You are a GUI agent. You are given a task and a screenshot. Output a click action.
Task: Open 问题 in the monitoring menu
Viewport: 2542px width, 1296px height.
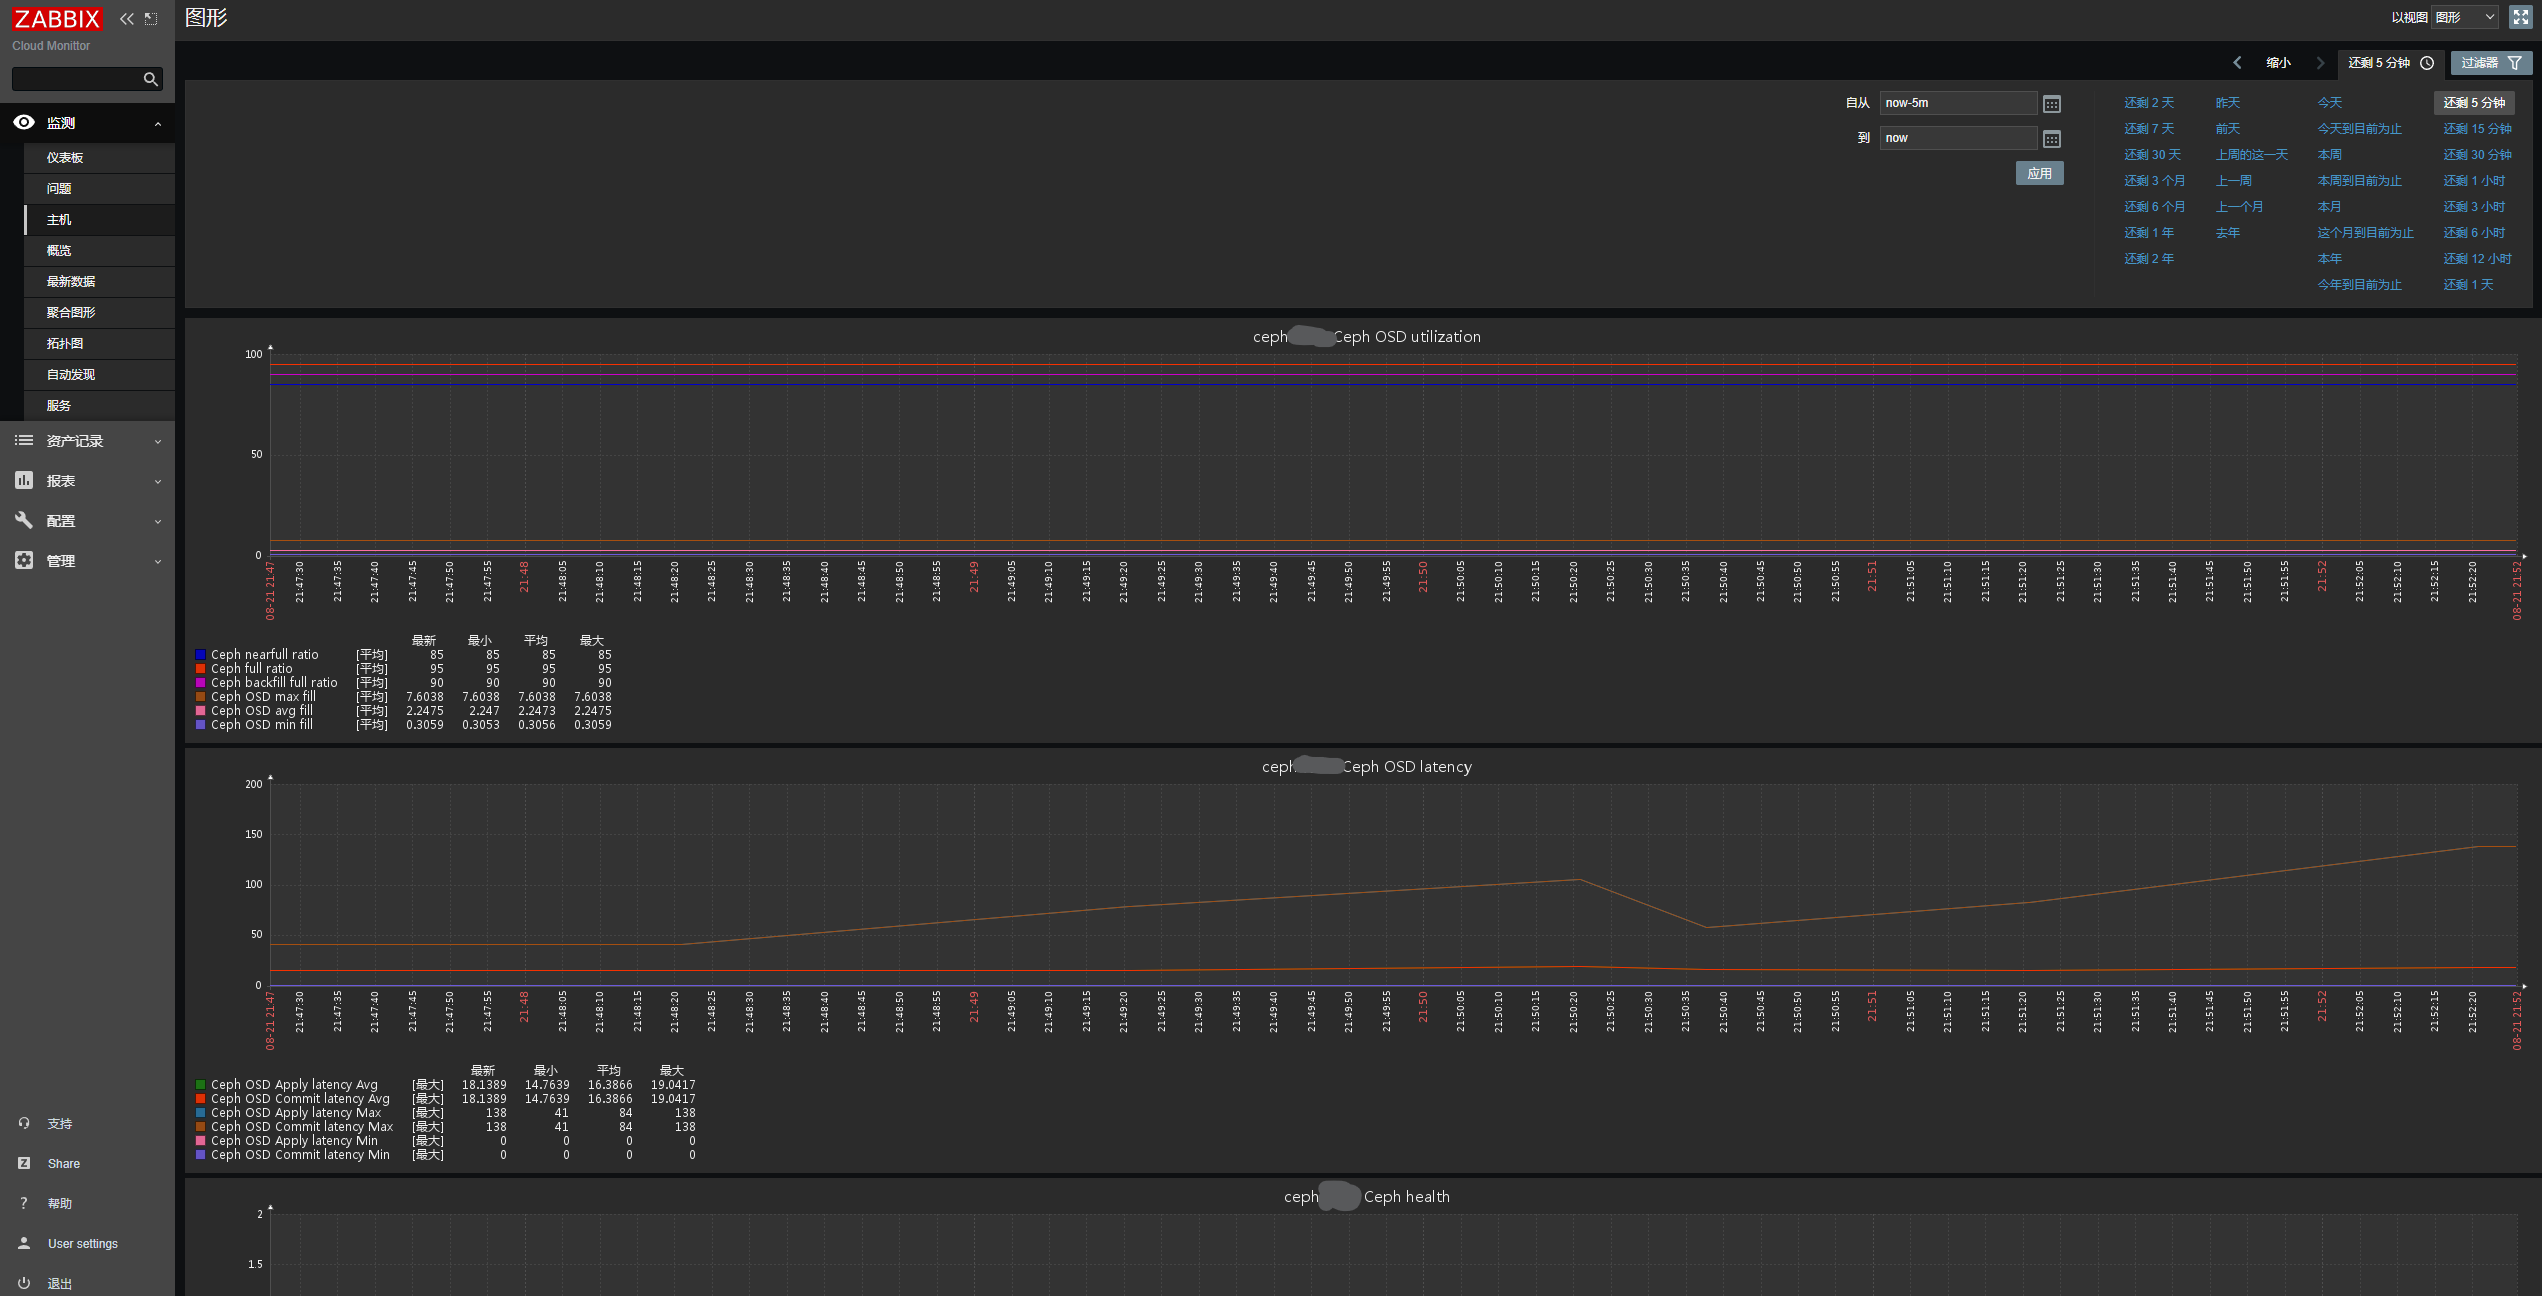point(99,189)
